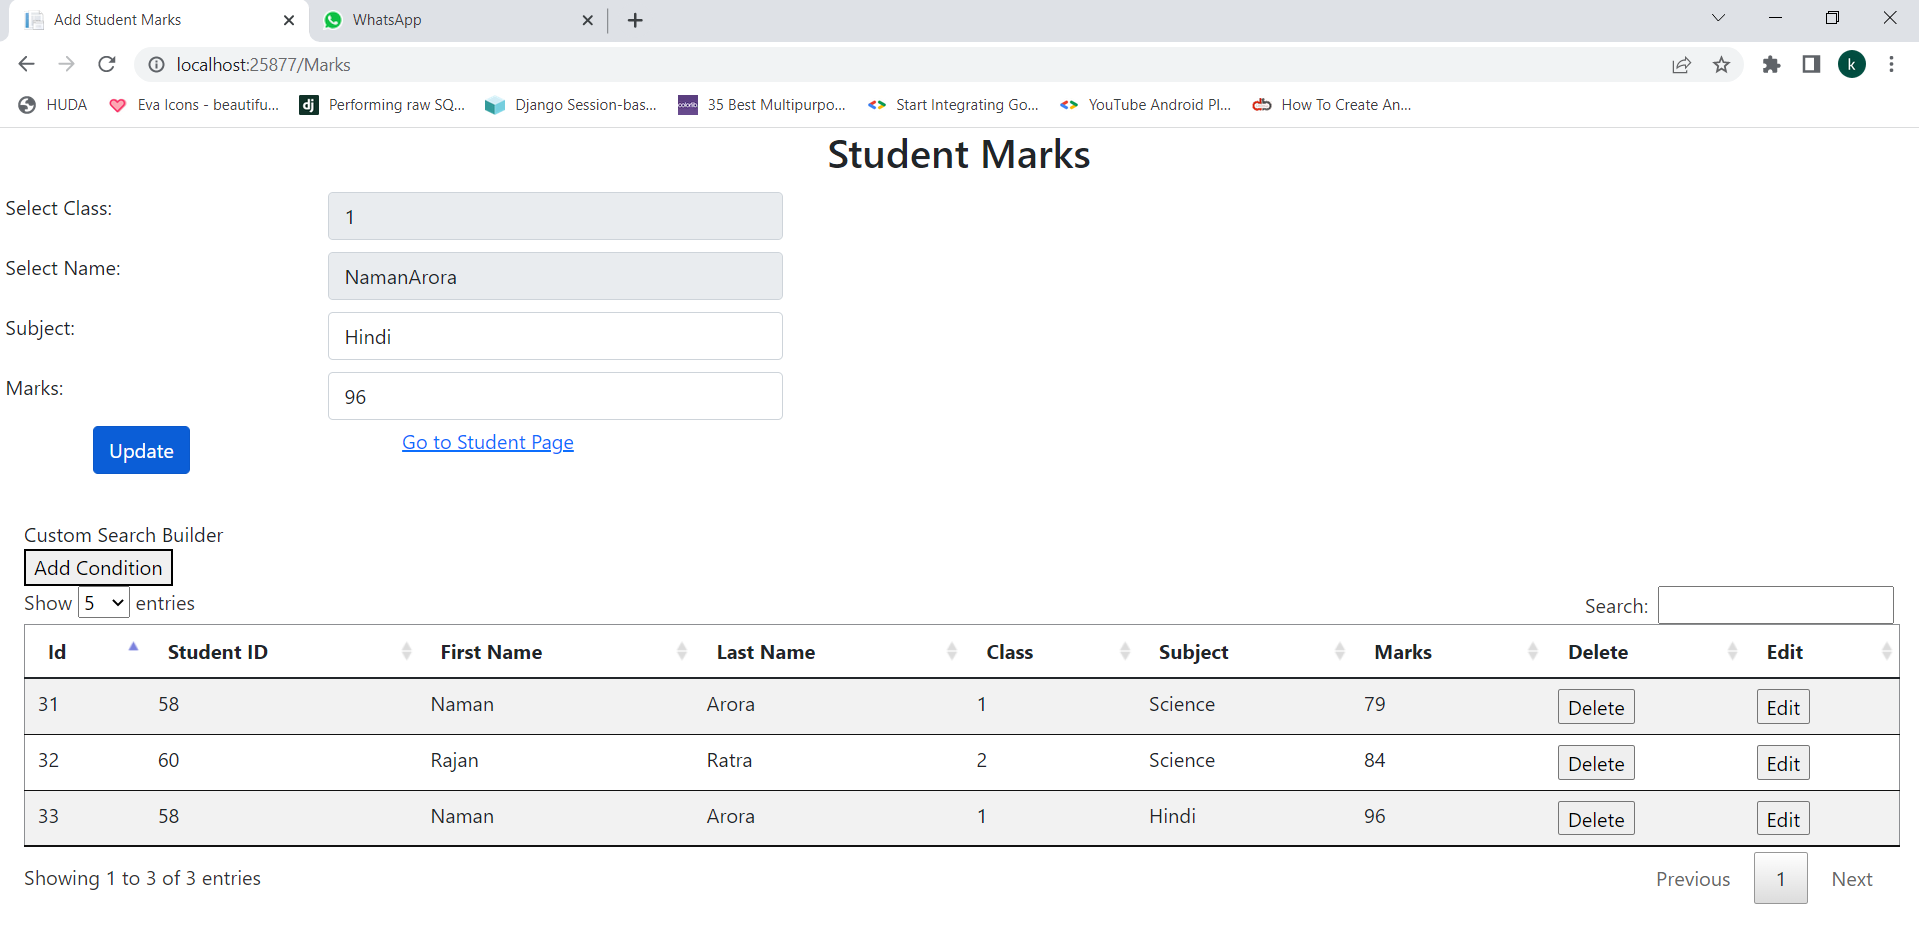Click the share page icon

[1681, 64]
